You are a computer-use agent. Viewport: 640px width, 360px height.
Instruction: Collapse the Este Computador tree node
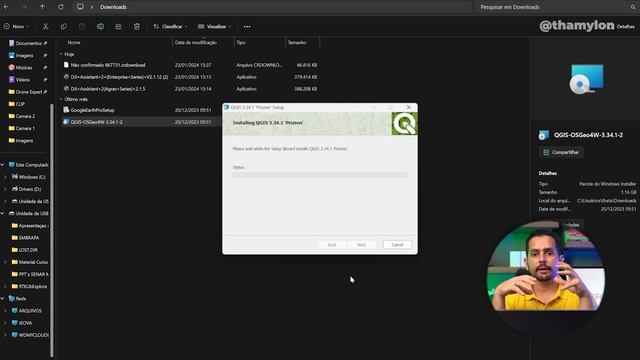[2, 165]
